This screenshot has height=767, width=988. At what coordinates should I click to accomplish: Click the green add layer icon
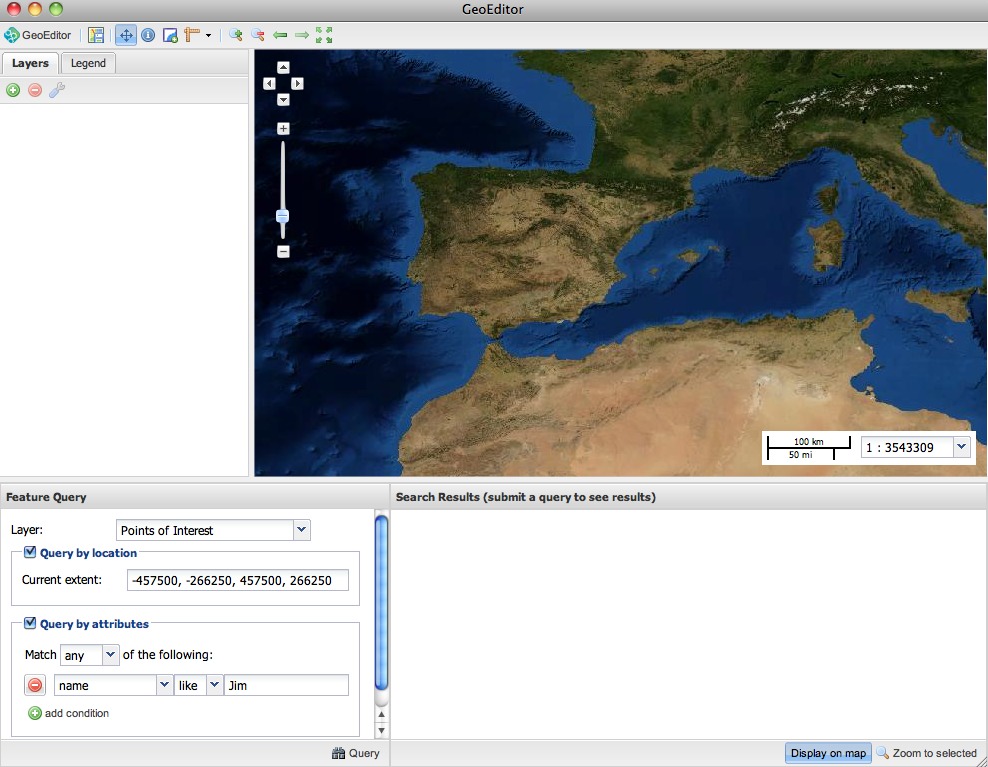click(13, 91)
